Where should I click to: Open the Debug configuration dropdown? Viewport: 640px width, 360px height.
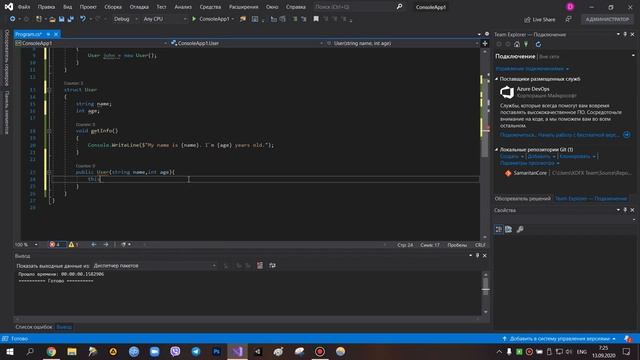tap(126, 19)
